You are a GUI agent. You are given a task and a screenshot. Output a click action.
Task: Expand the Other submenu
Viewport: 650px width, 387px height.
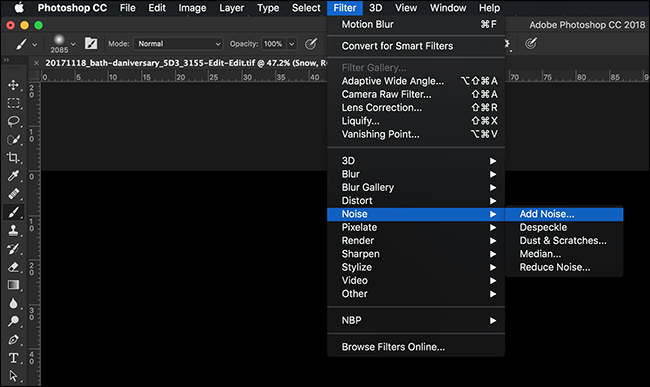tap(416, 293)
